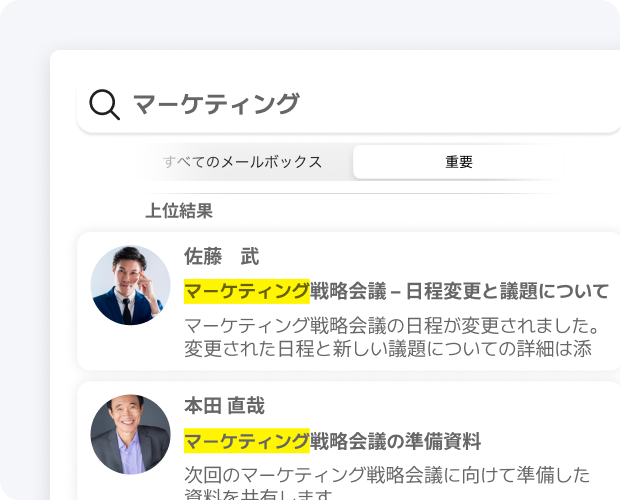Open the 日程変更と議題について email subject
Viewport: 620px width, 500px height.
click(459, 291)
